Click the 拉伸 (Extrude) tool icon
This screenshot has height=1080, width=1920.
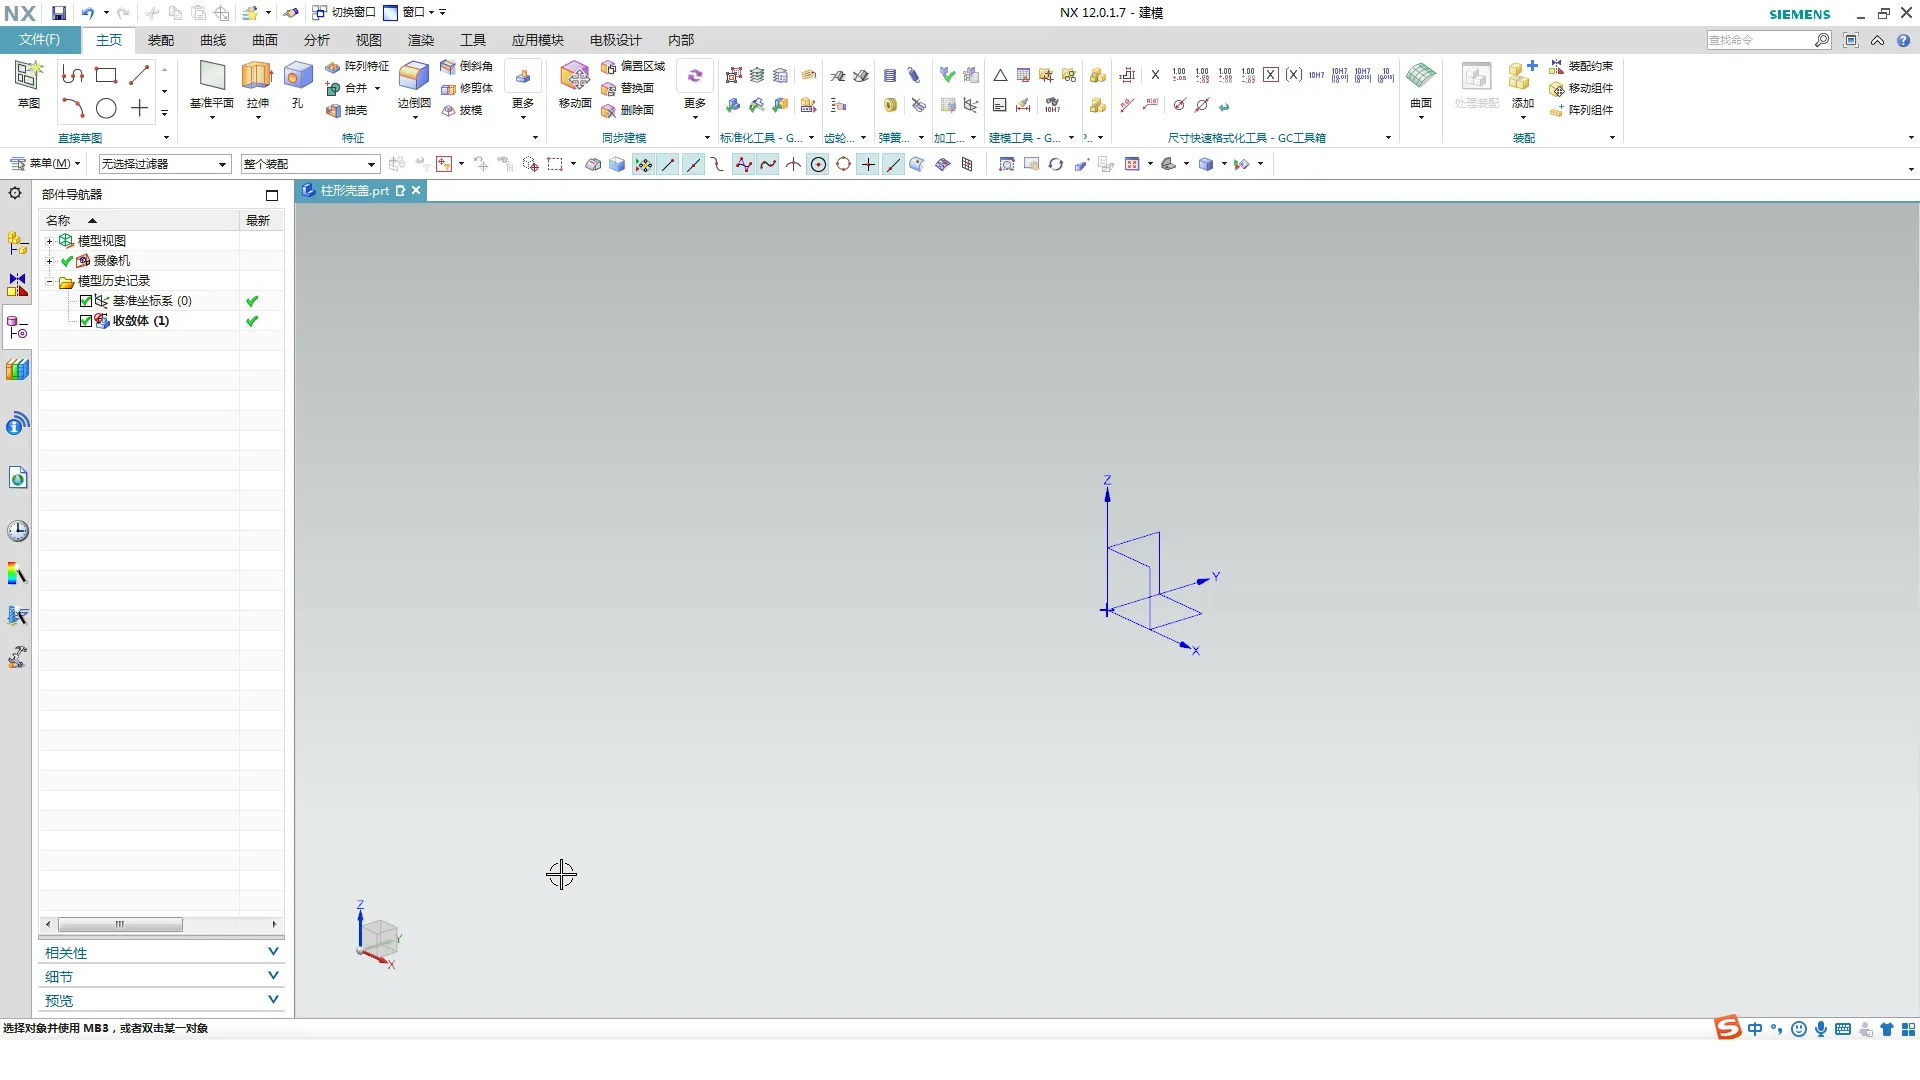257,77
